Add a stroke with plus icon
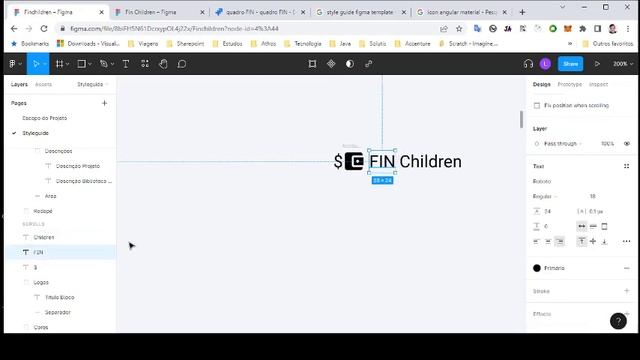Screen dimensions: 640x360 click(627, 291)
